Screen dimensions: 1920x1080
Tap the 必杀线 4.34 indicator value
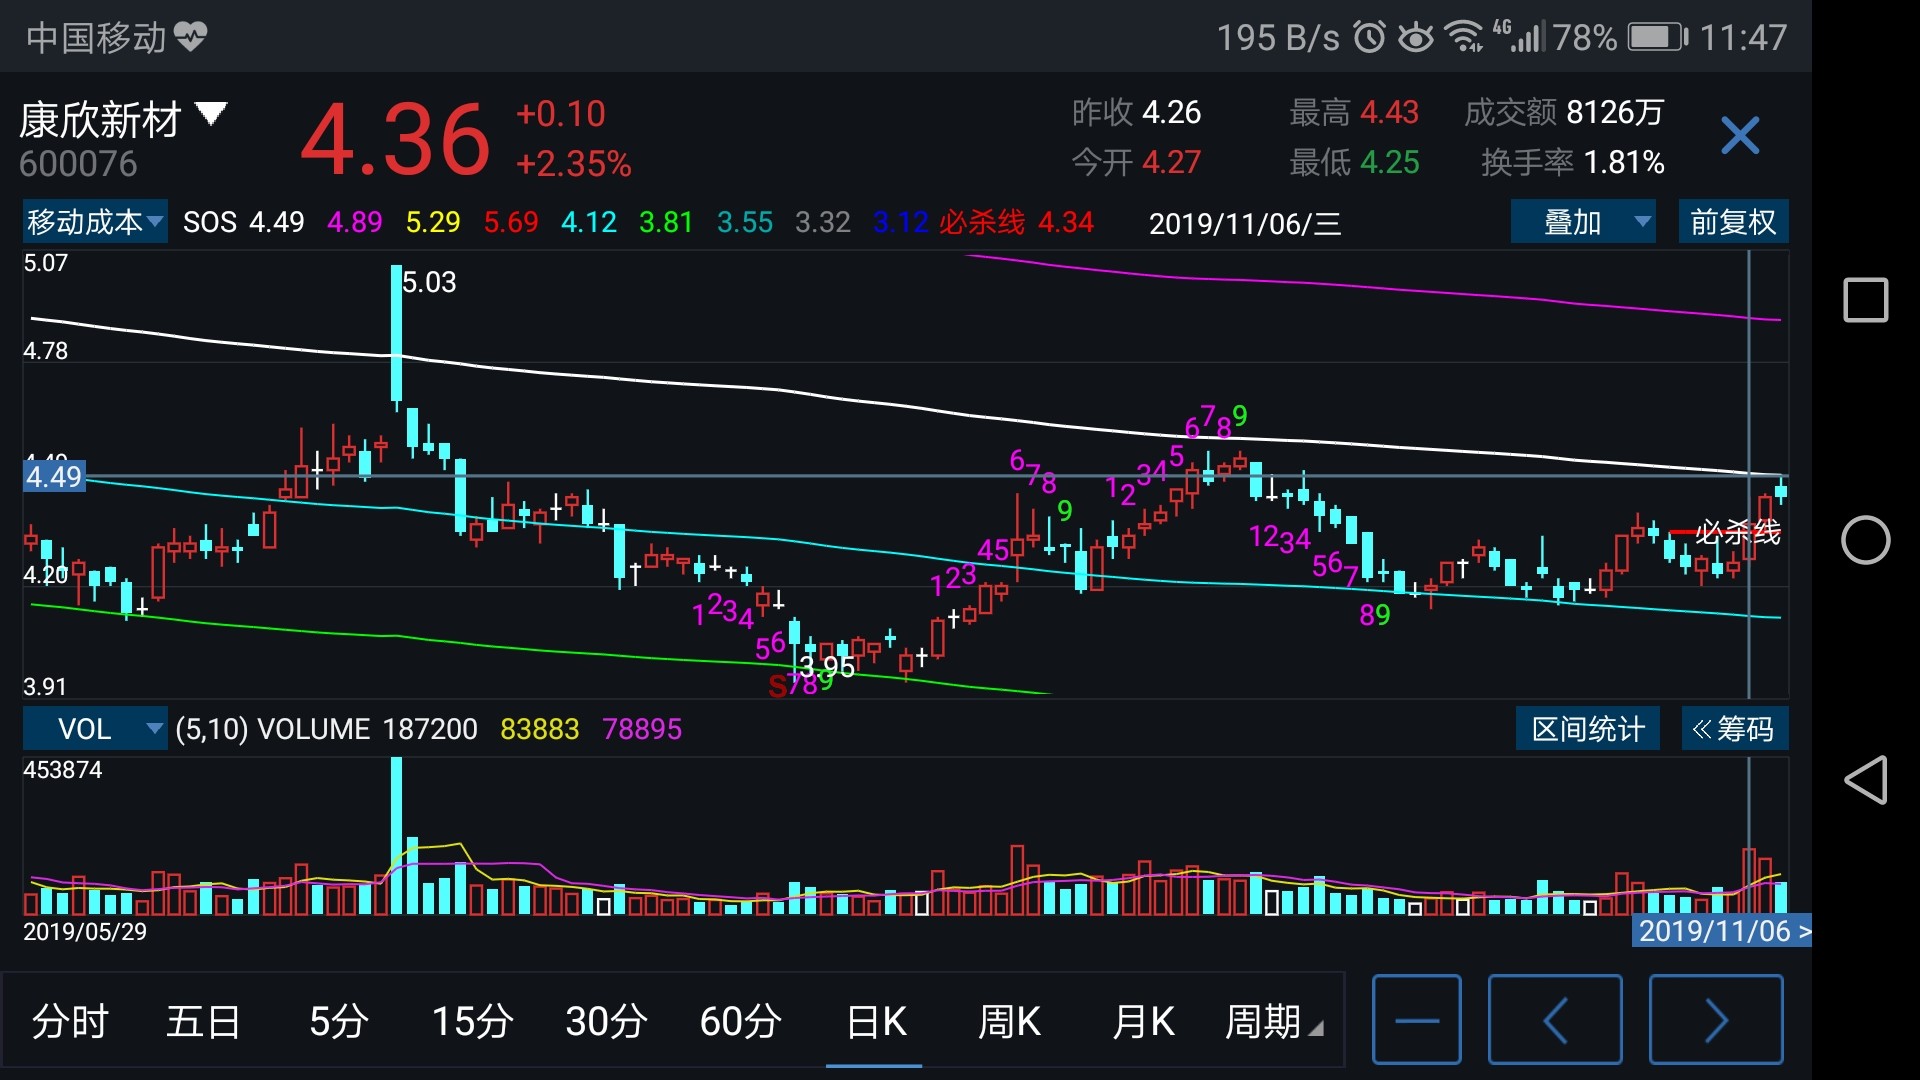click(1016, 222)
